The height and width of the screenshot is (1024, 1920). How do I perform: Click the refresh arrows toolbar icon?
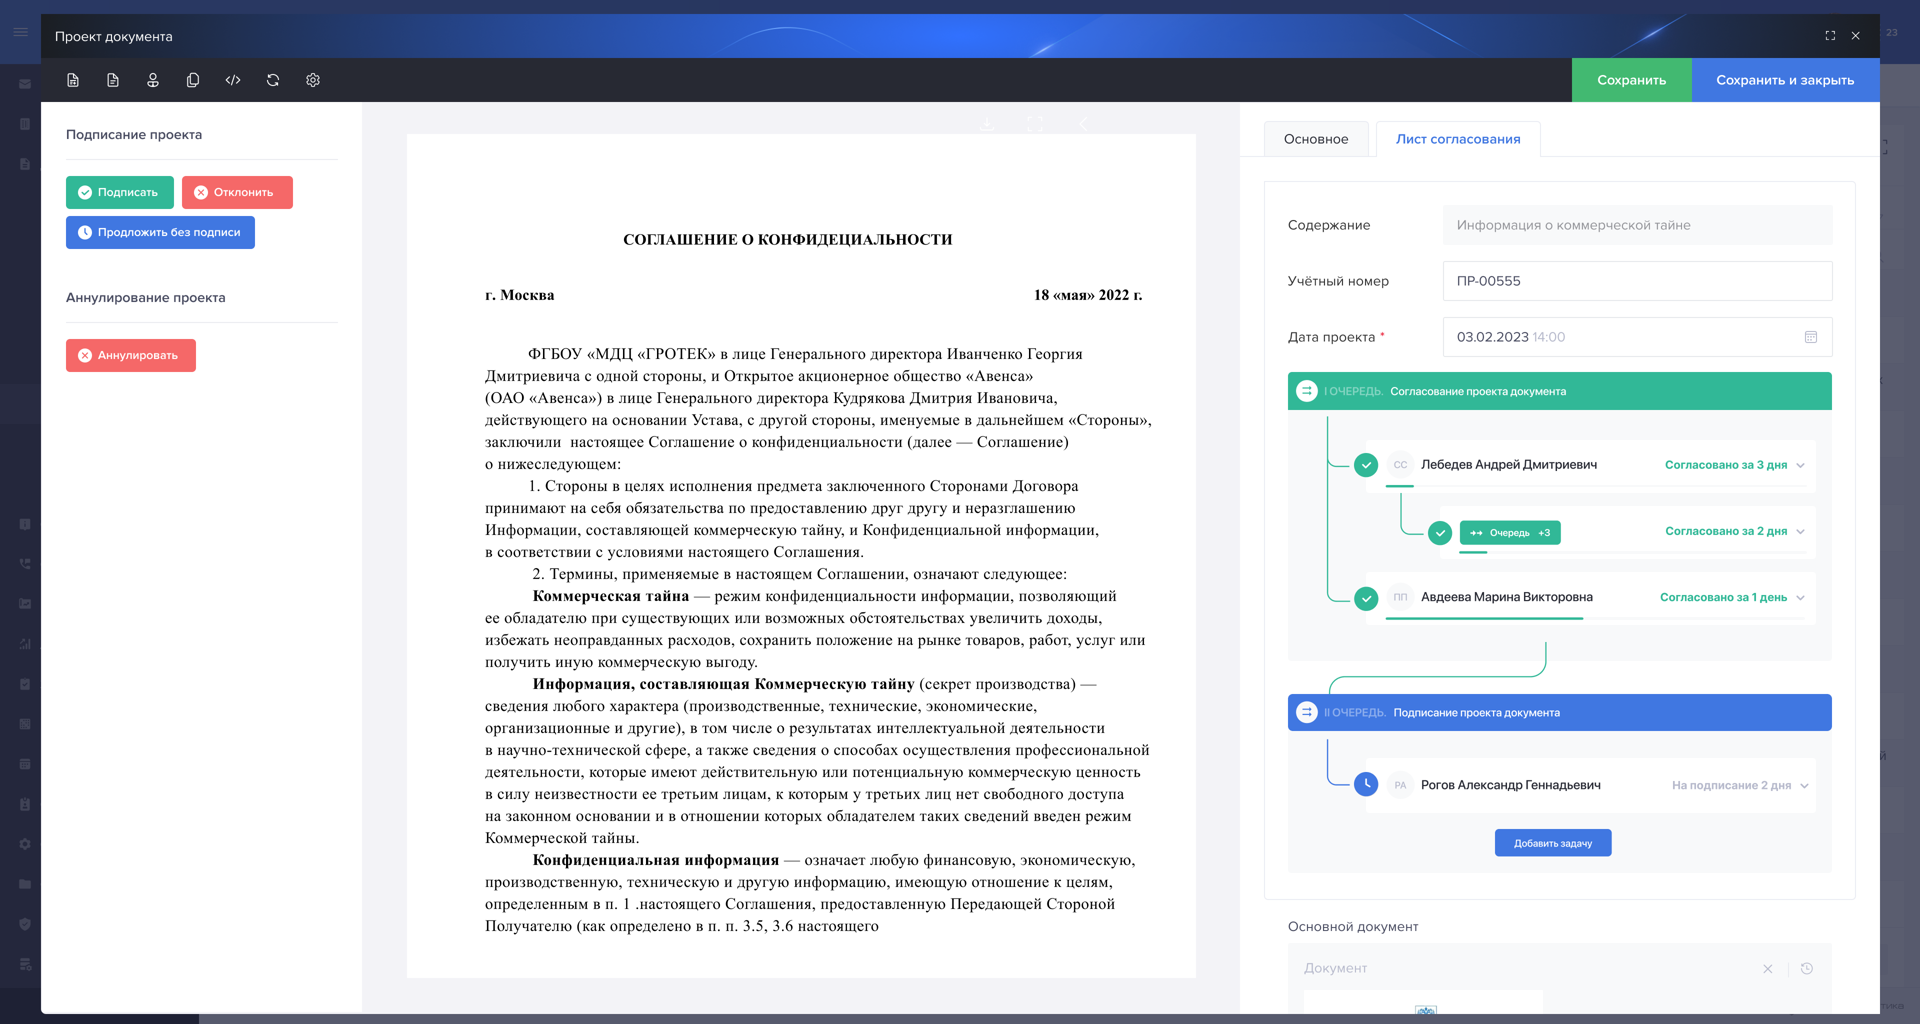point(273,80)
